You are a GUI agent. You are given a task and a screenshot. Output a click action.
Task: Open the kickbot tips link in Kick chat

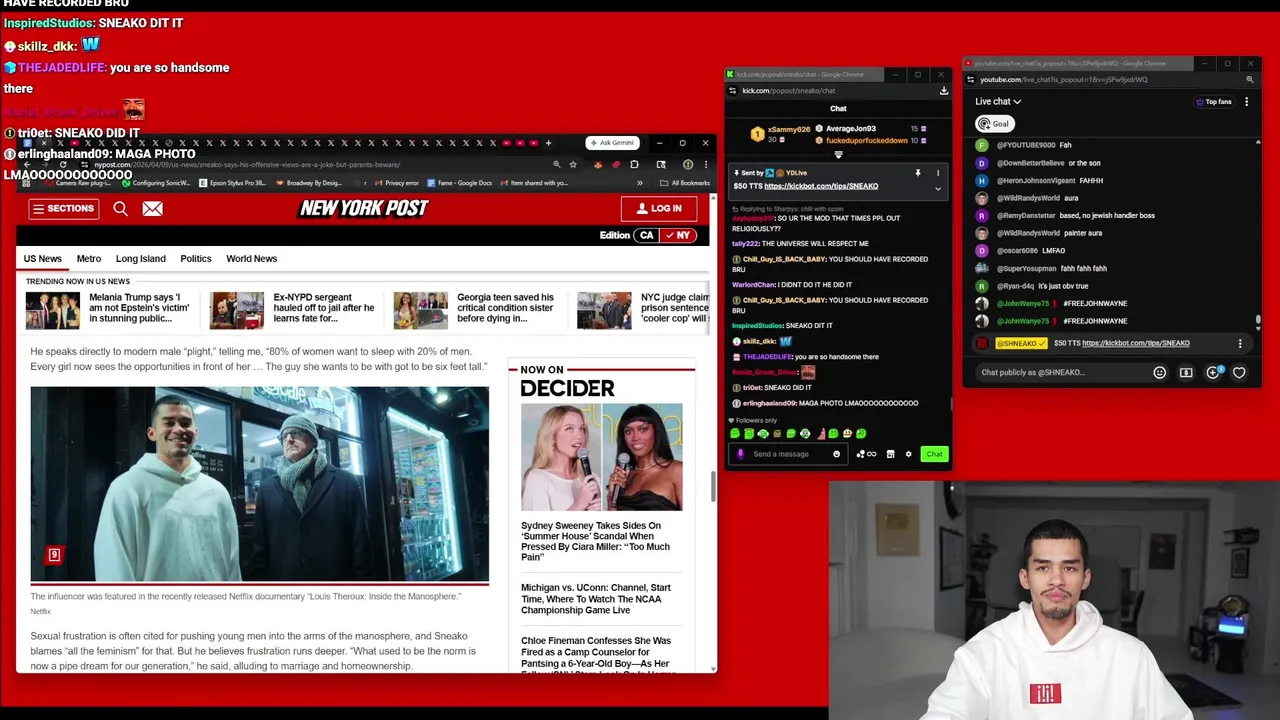point(821,186)
